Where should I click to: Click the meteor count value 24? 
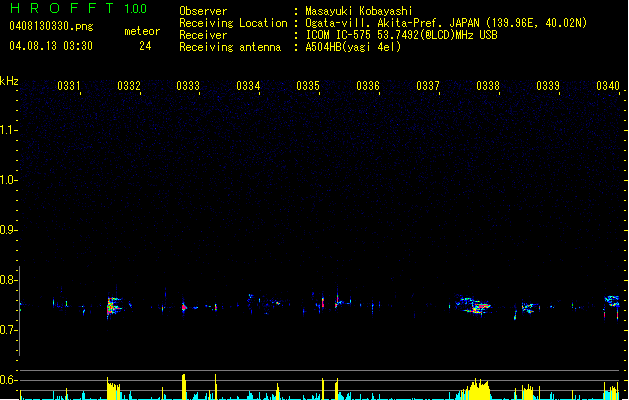(x=145, y=46)
